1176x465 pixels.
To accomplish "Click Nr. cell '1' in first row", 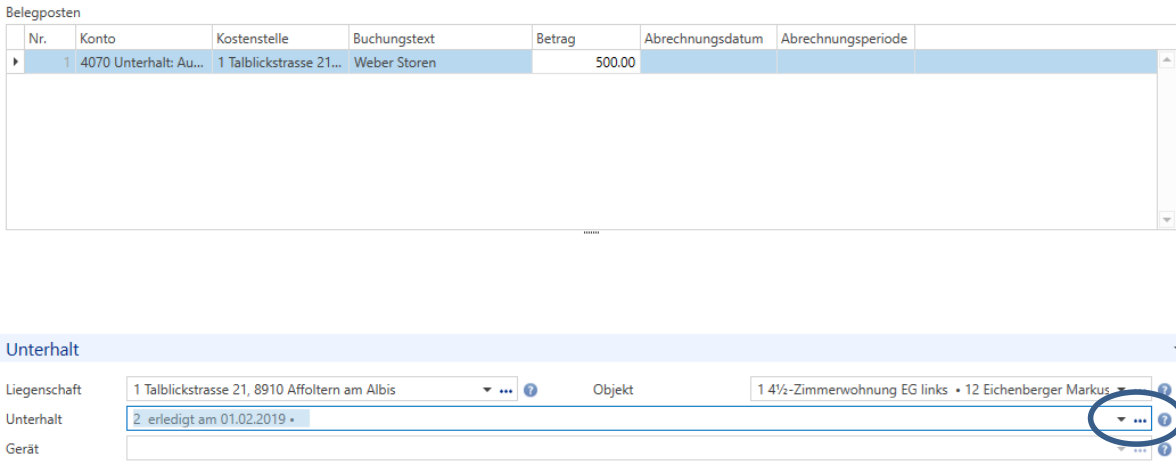I will [x=50, y=62].
